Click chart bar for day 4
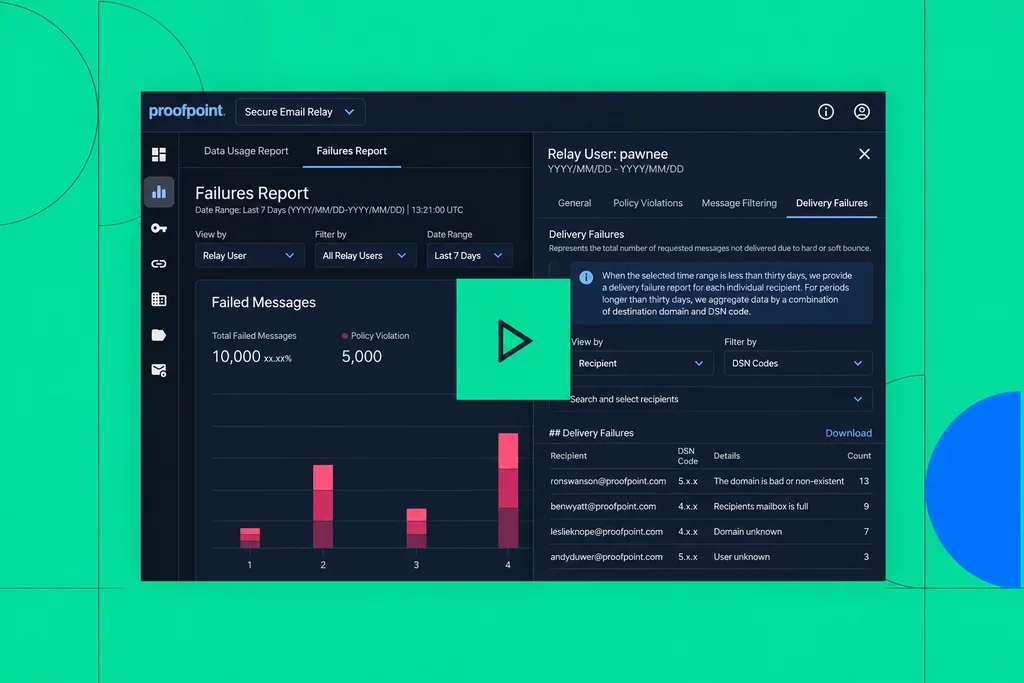The height and width of the screenshot is (683, 1024). point(508,490)
